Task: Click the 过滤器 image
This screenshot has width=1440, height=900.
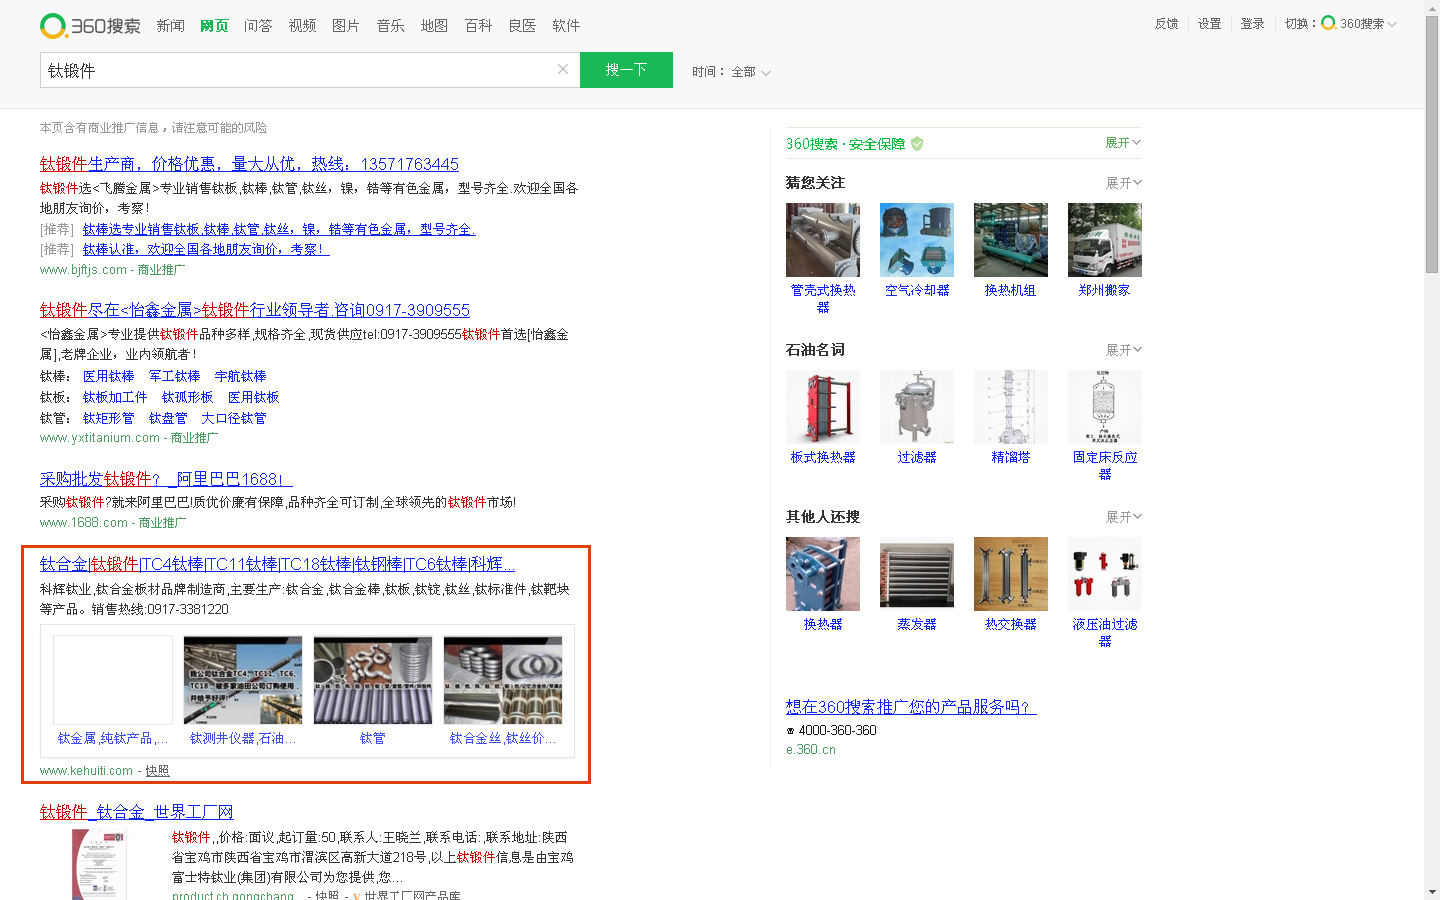Action: click(917, 407)
